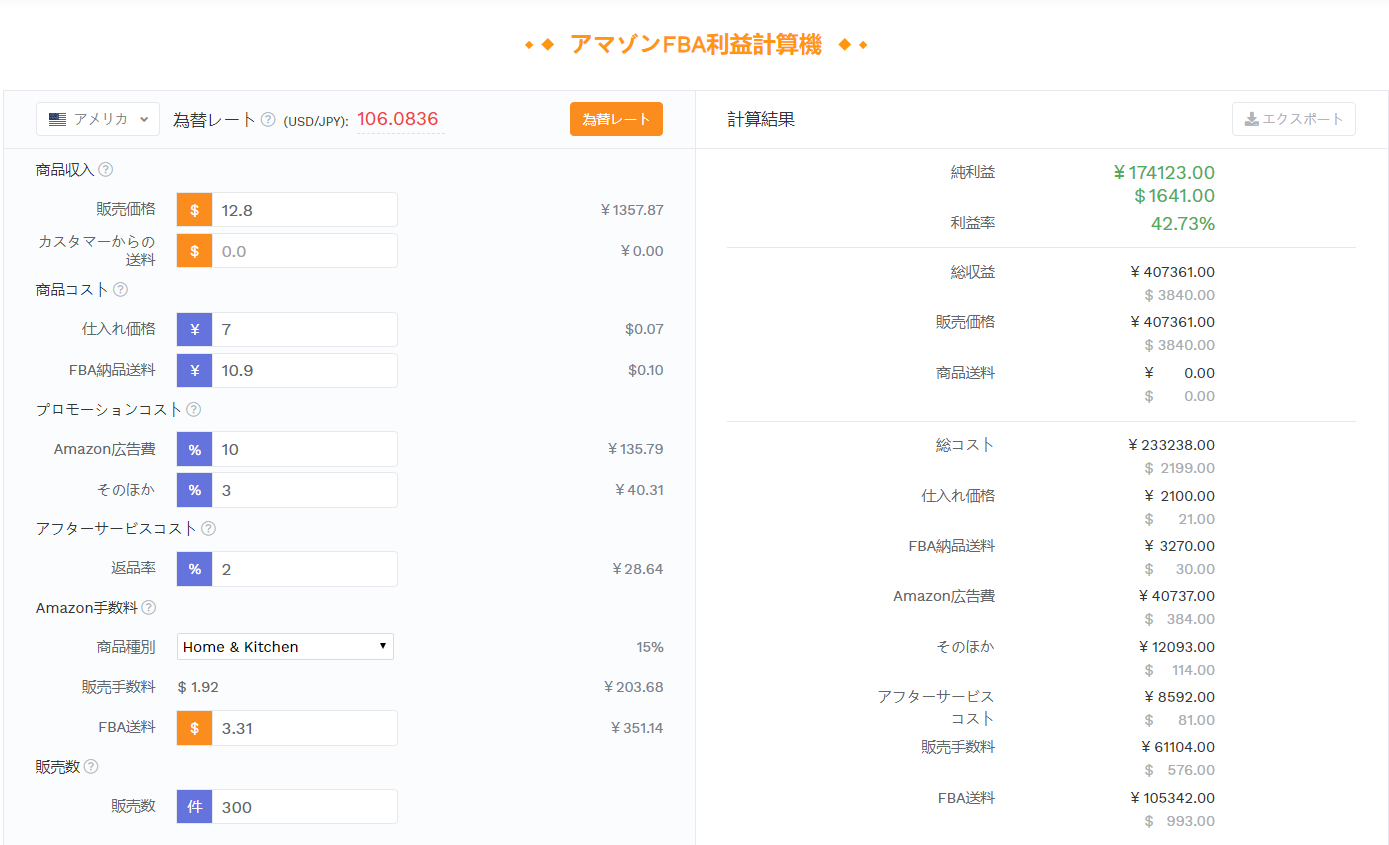This screenshot has height=845, width=1389.
Task: Click the Amazon広告費 percent input
Action: [x=304, y=449]
